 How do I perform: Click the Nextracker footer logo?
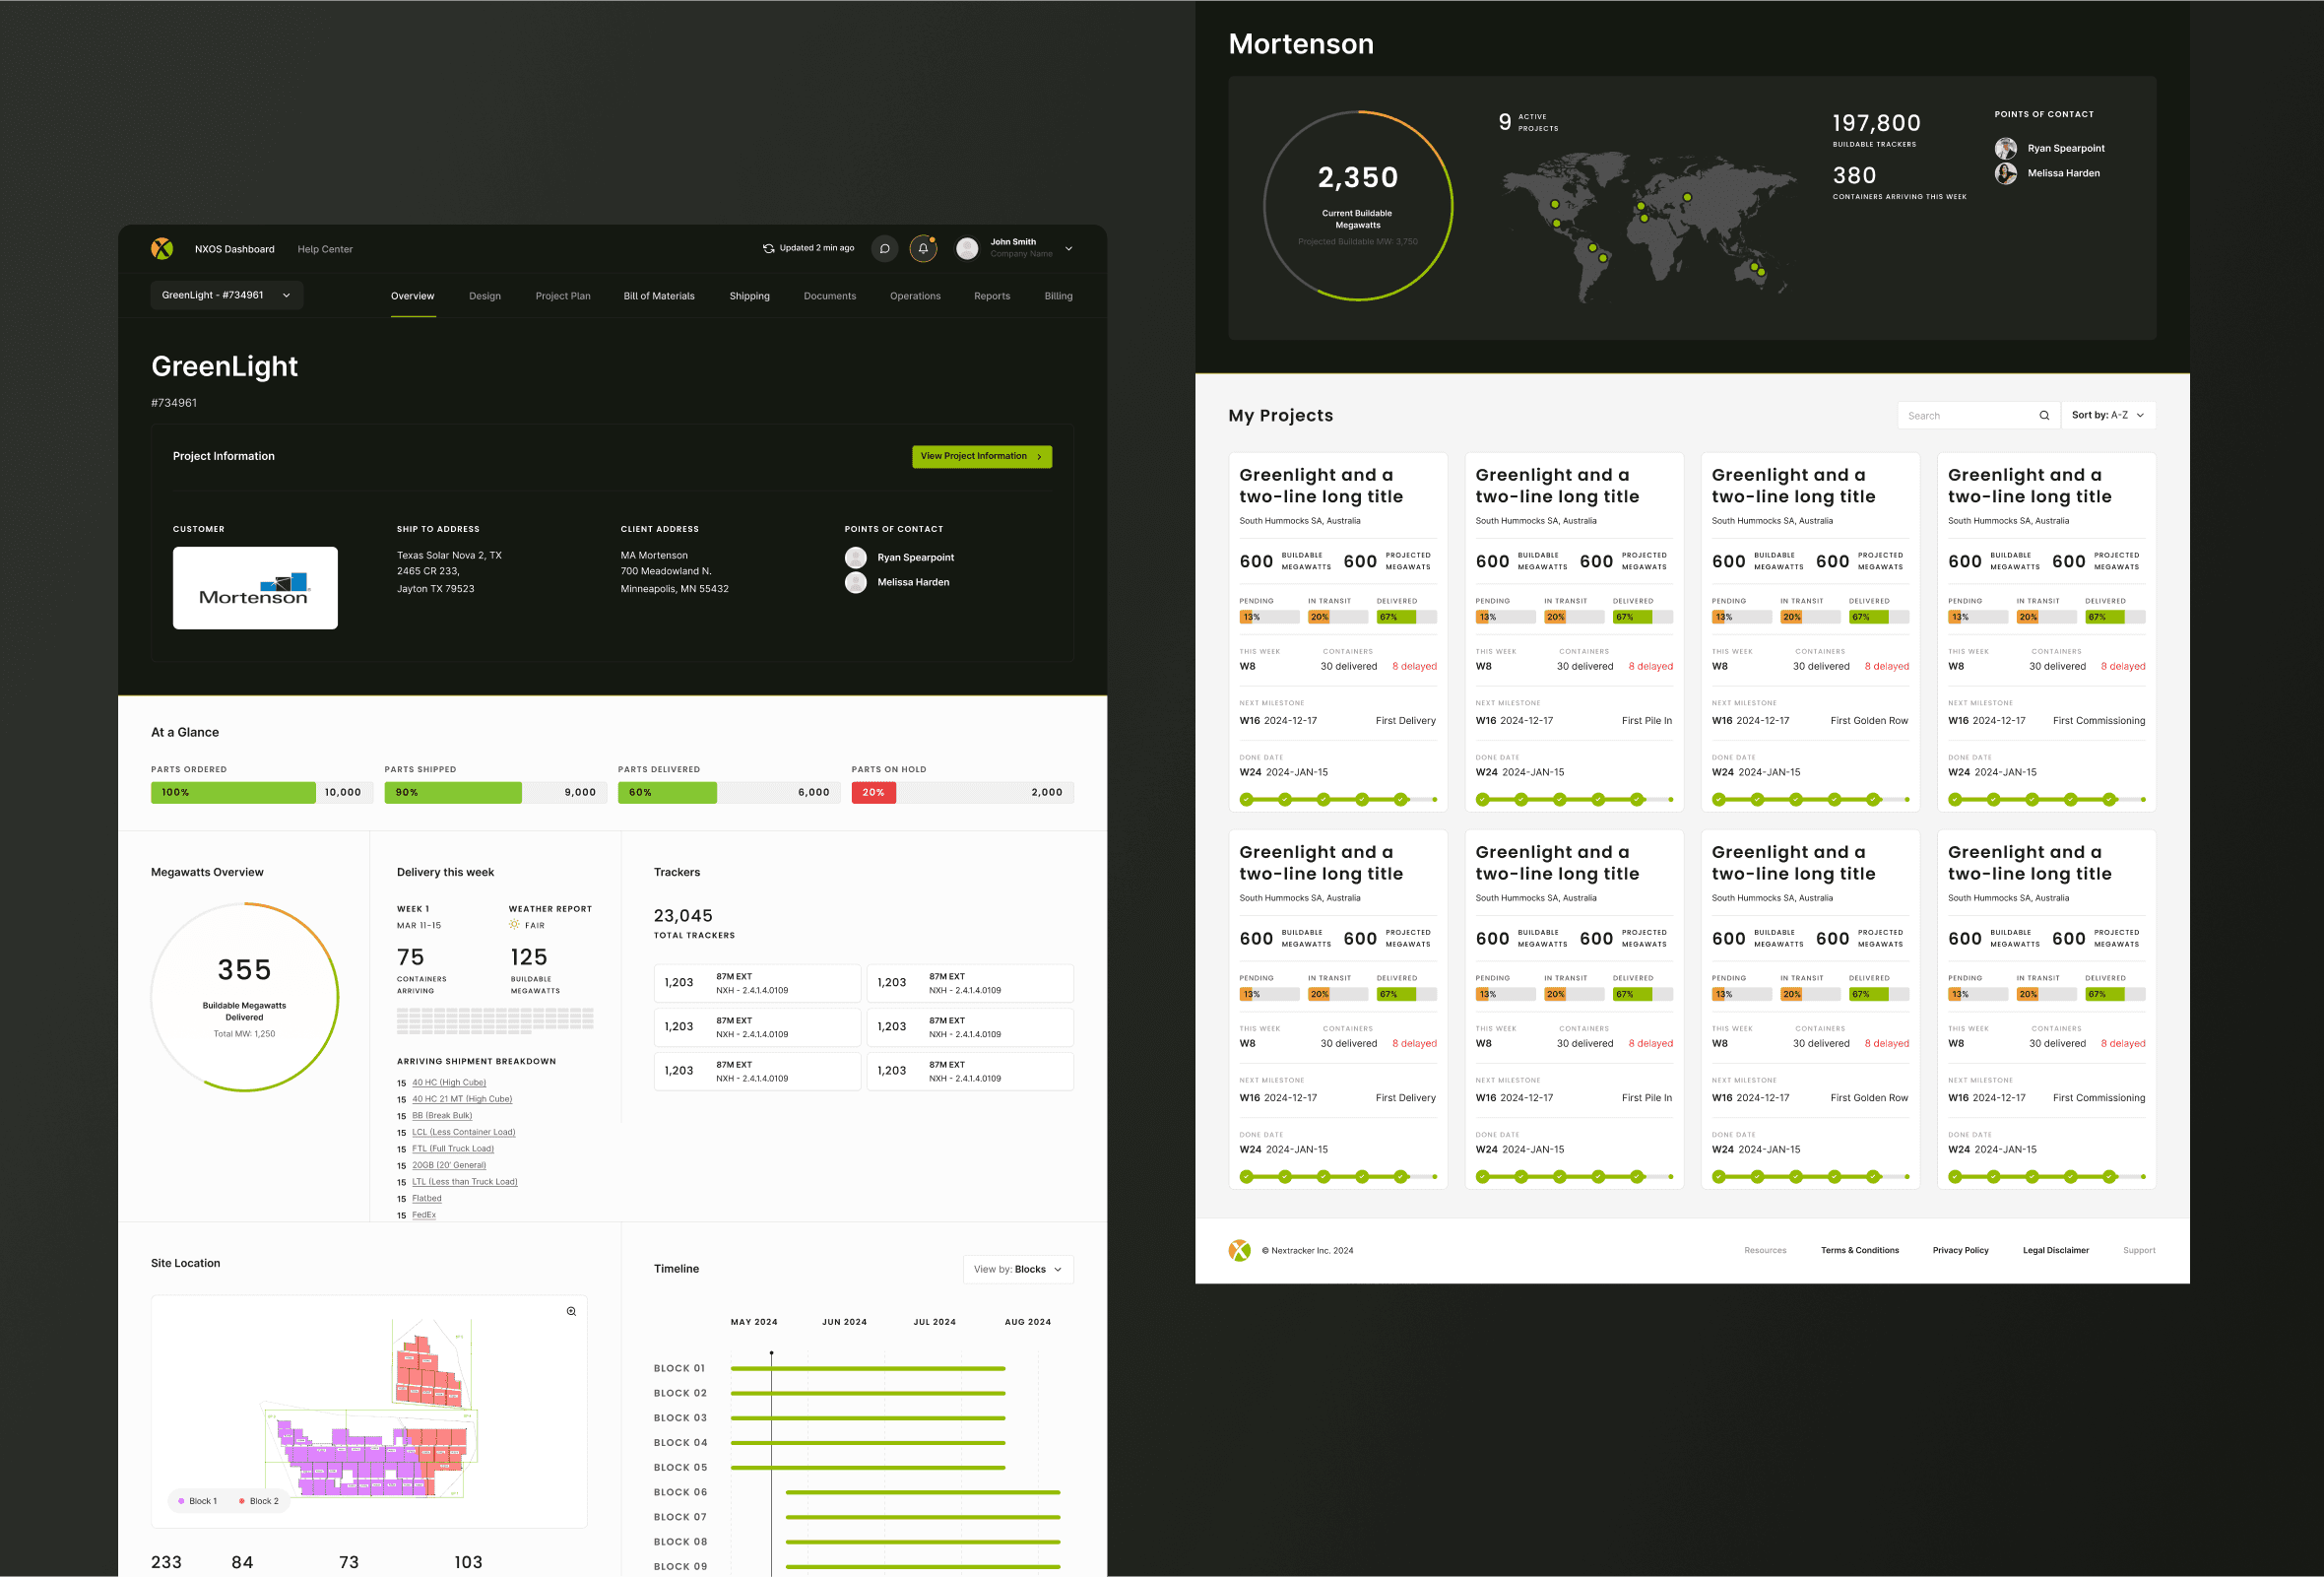[x=1239, y=1250]
